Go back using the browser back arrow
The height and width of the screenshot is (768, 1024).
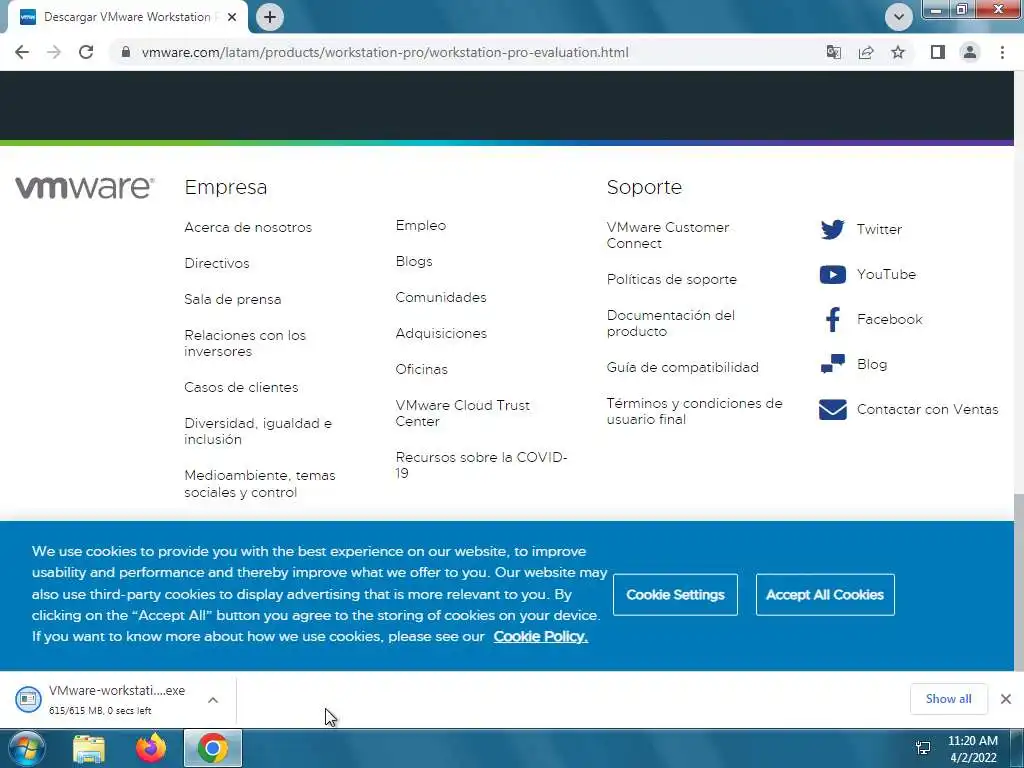tap(22, 52)
